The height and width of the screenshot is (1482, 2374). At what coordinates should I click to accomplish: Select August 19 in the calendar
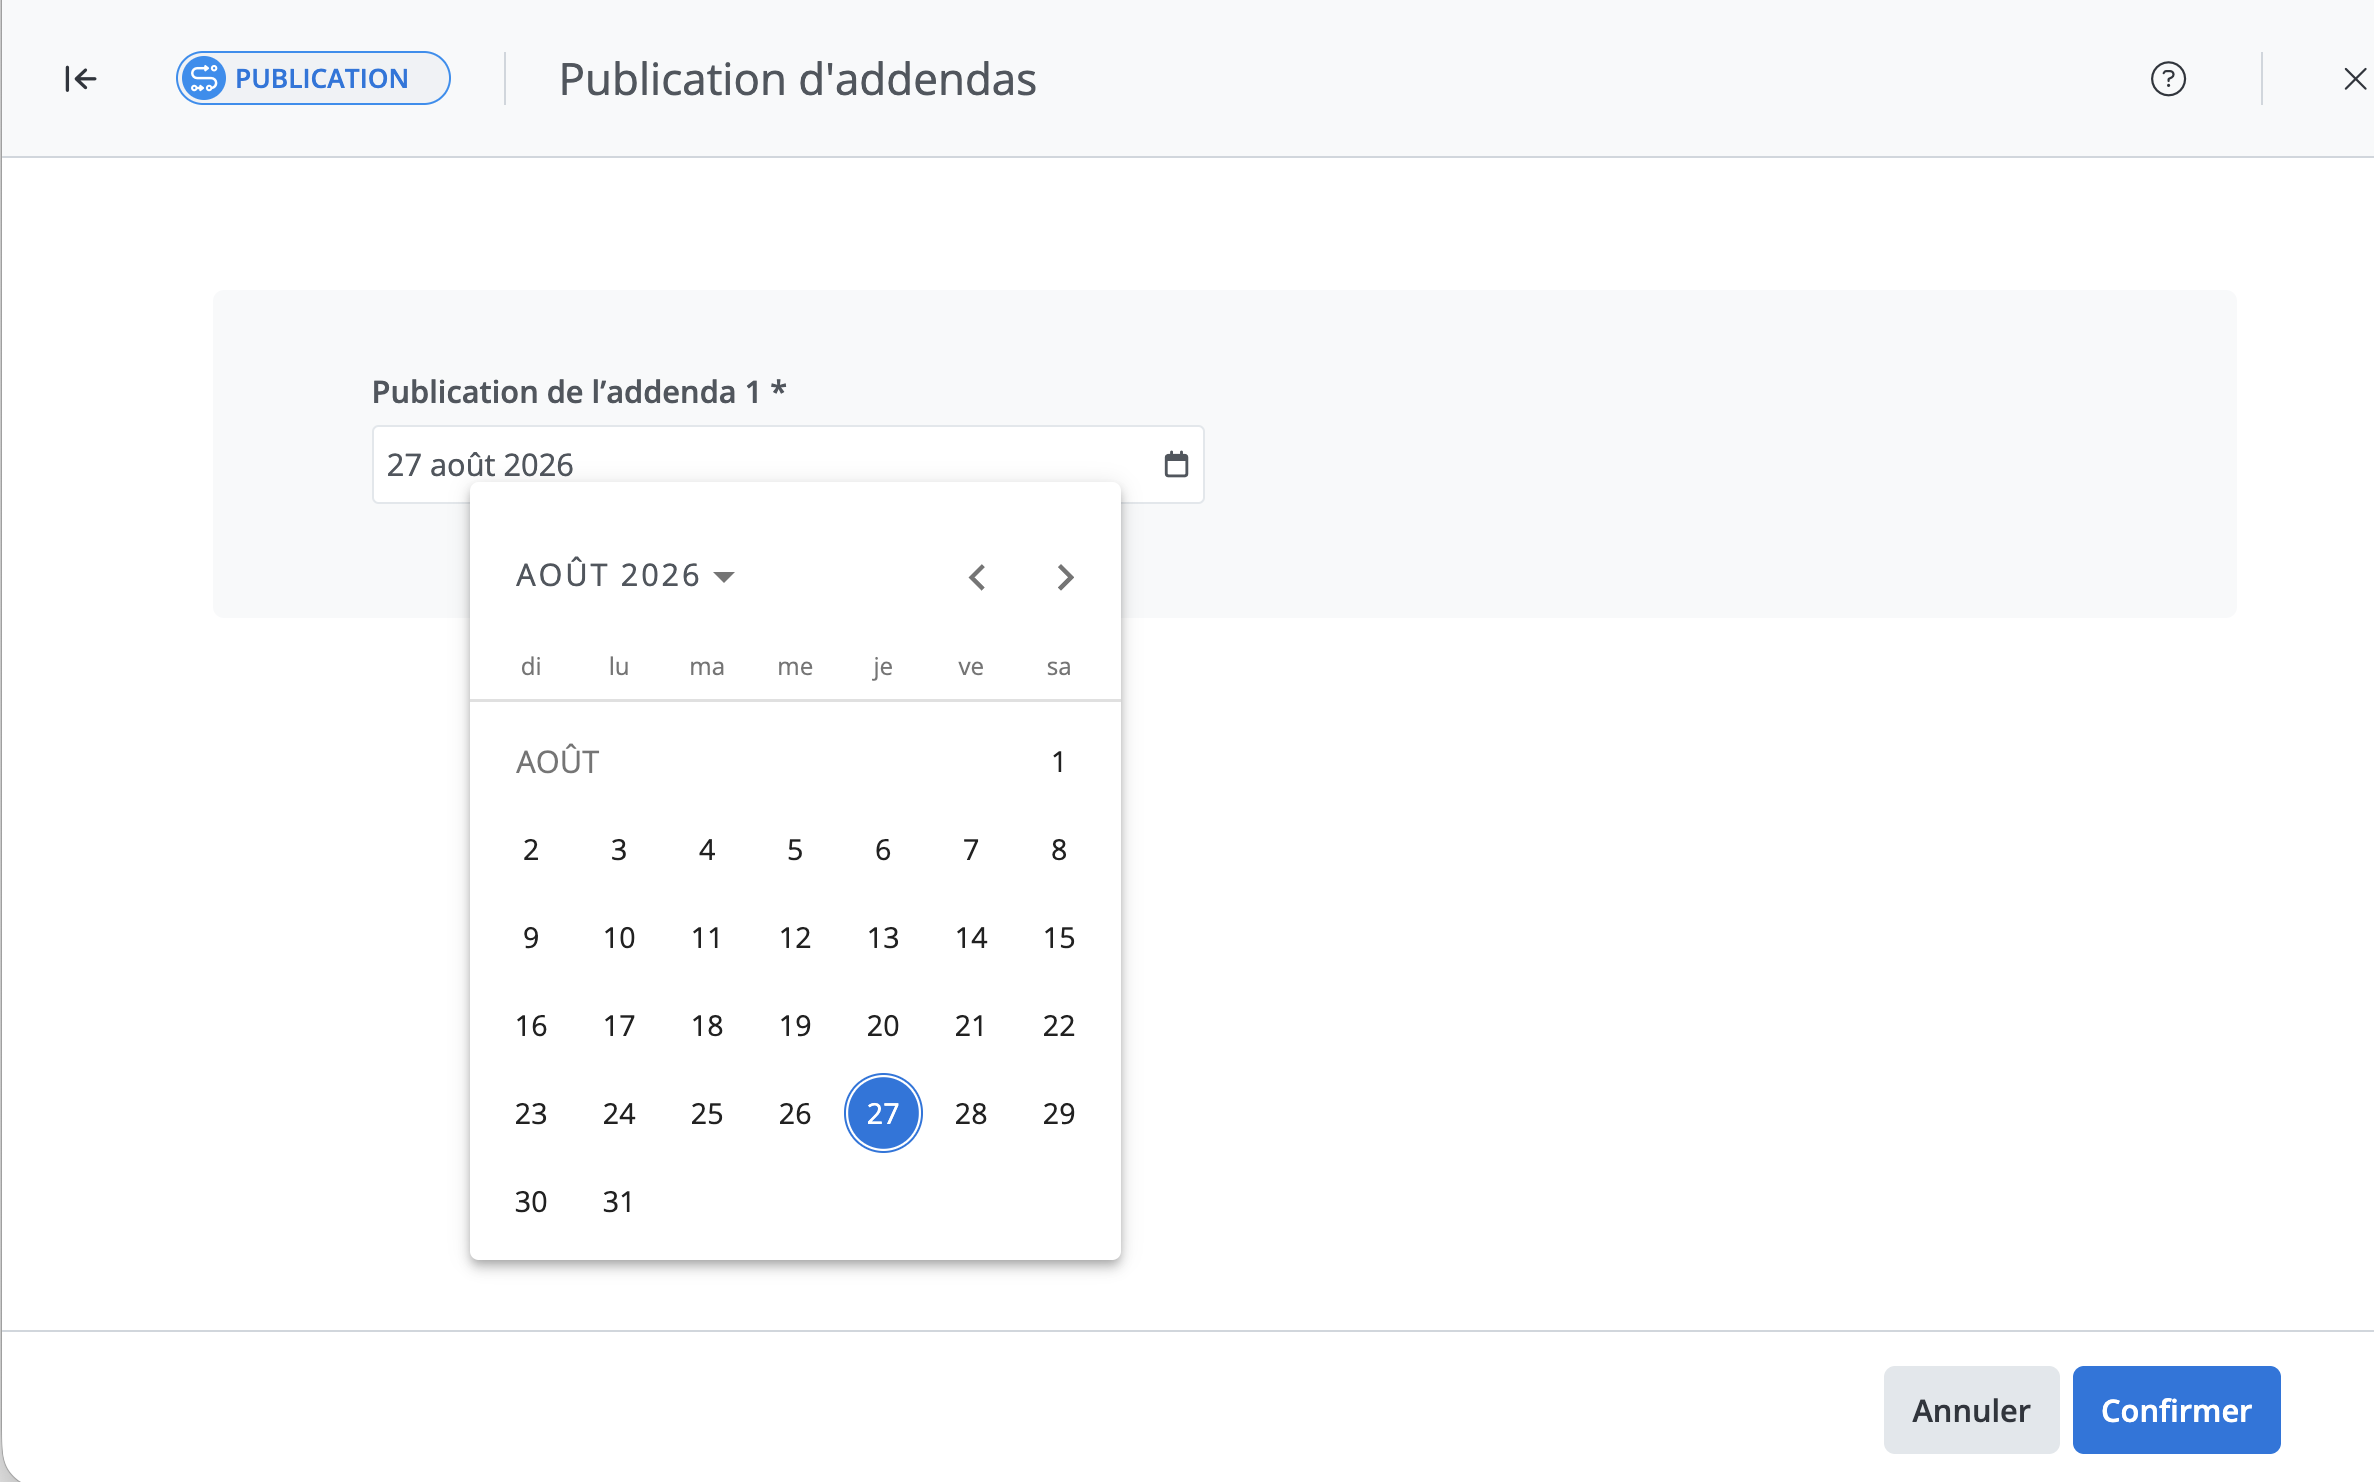(x=795, y=1026)
